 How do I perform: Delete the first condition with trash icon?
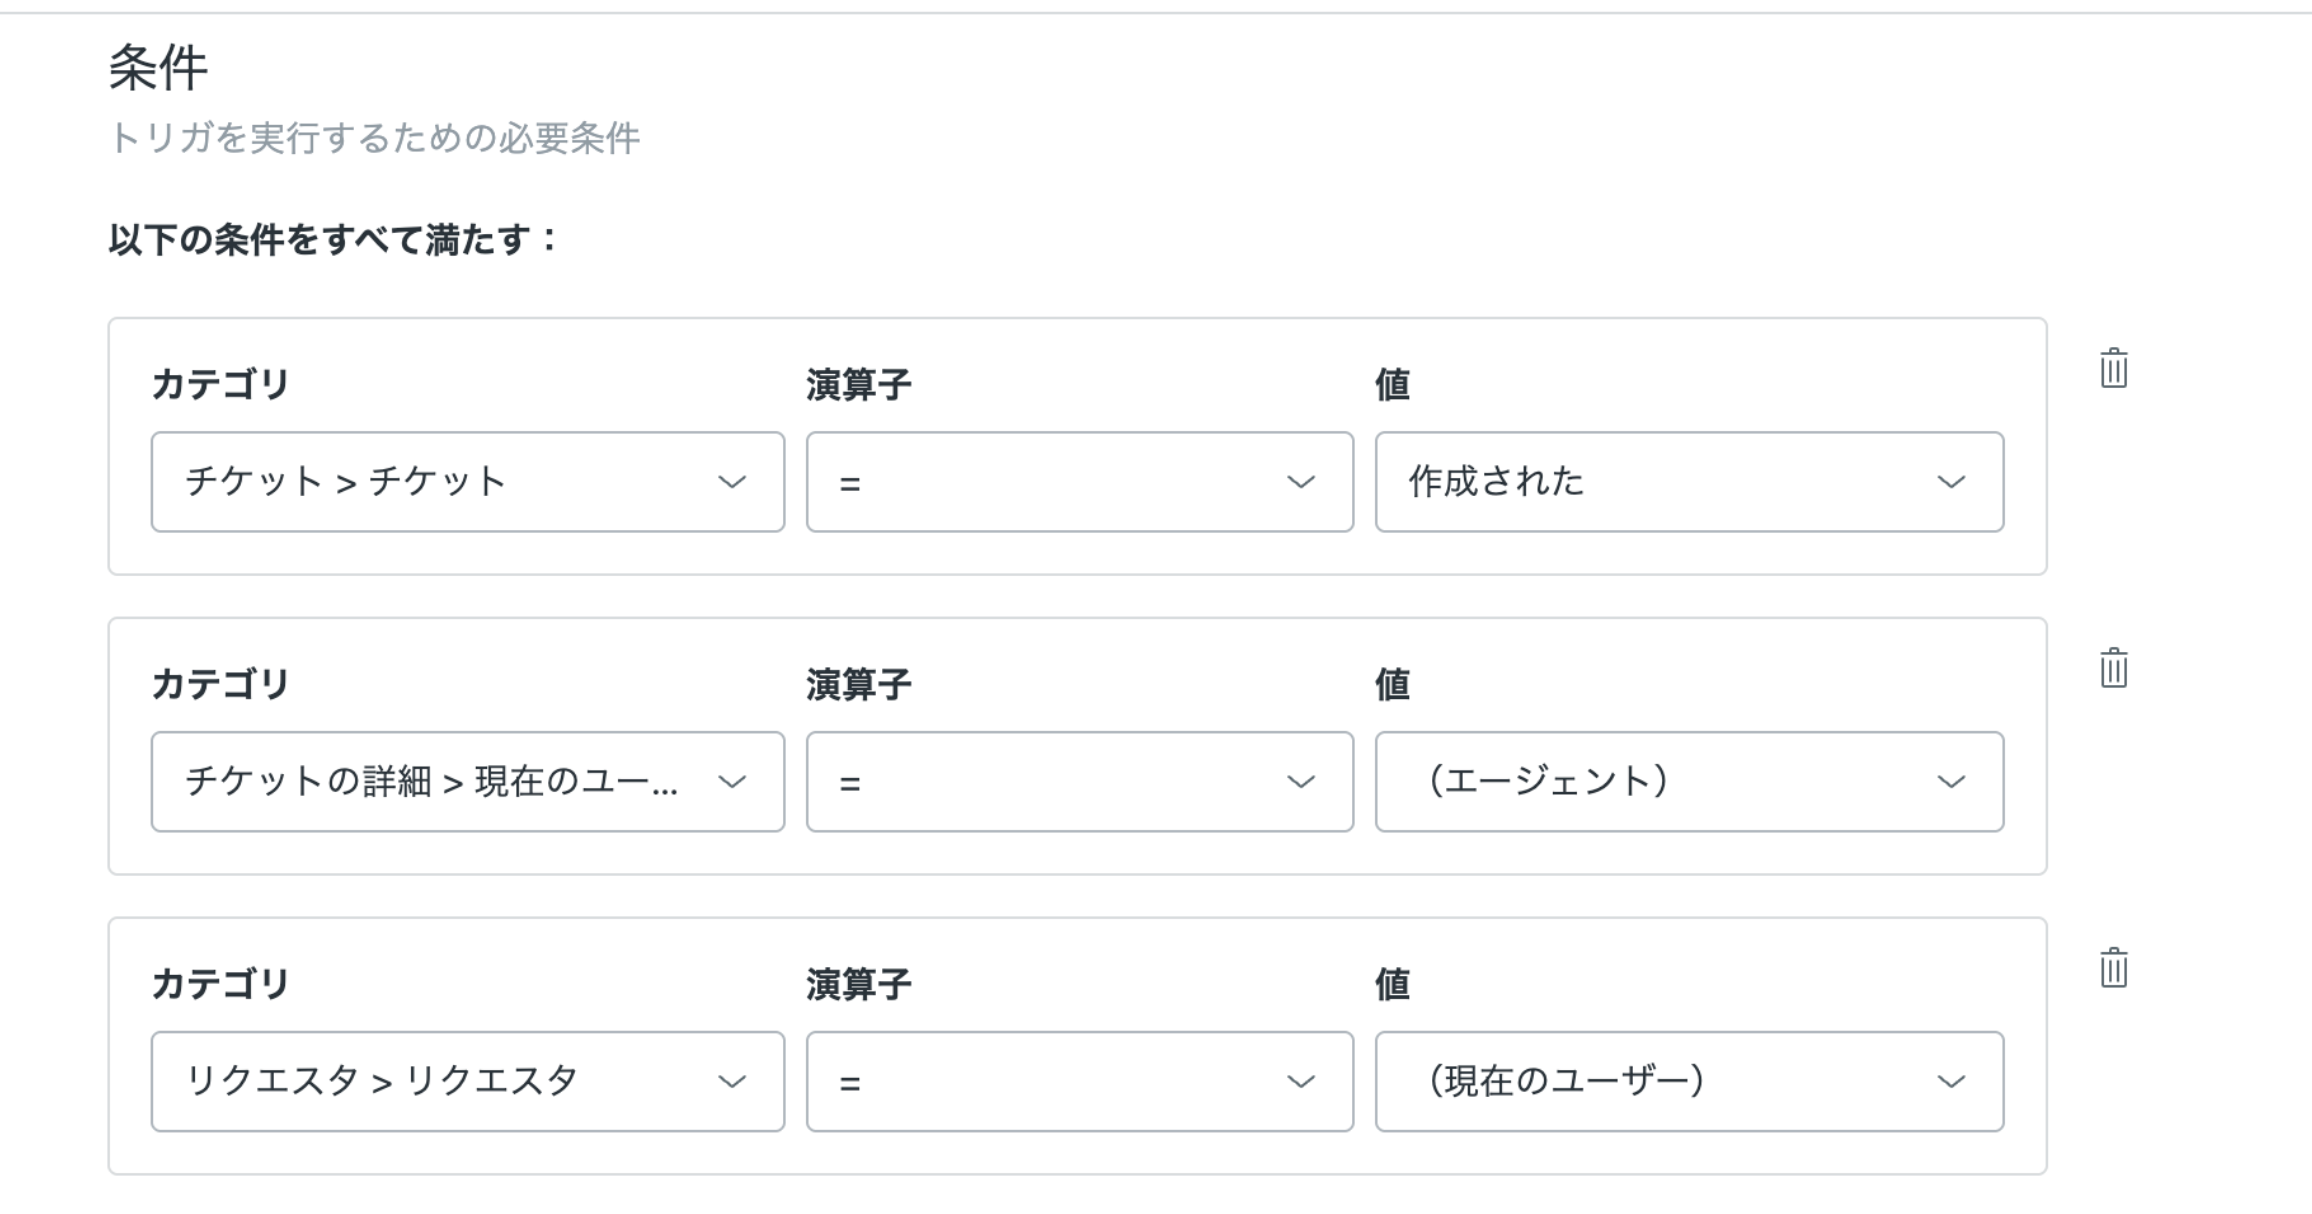point(2113,368)
